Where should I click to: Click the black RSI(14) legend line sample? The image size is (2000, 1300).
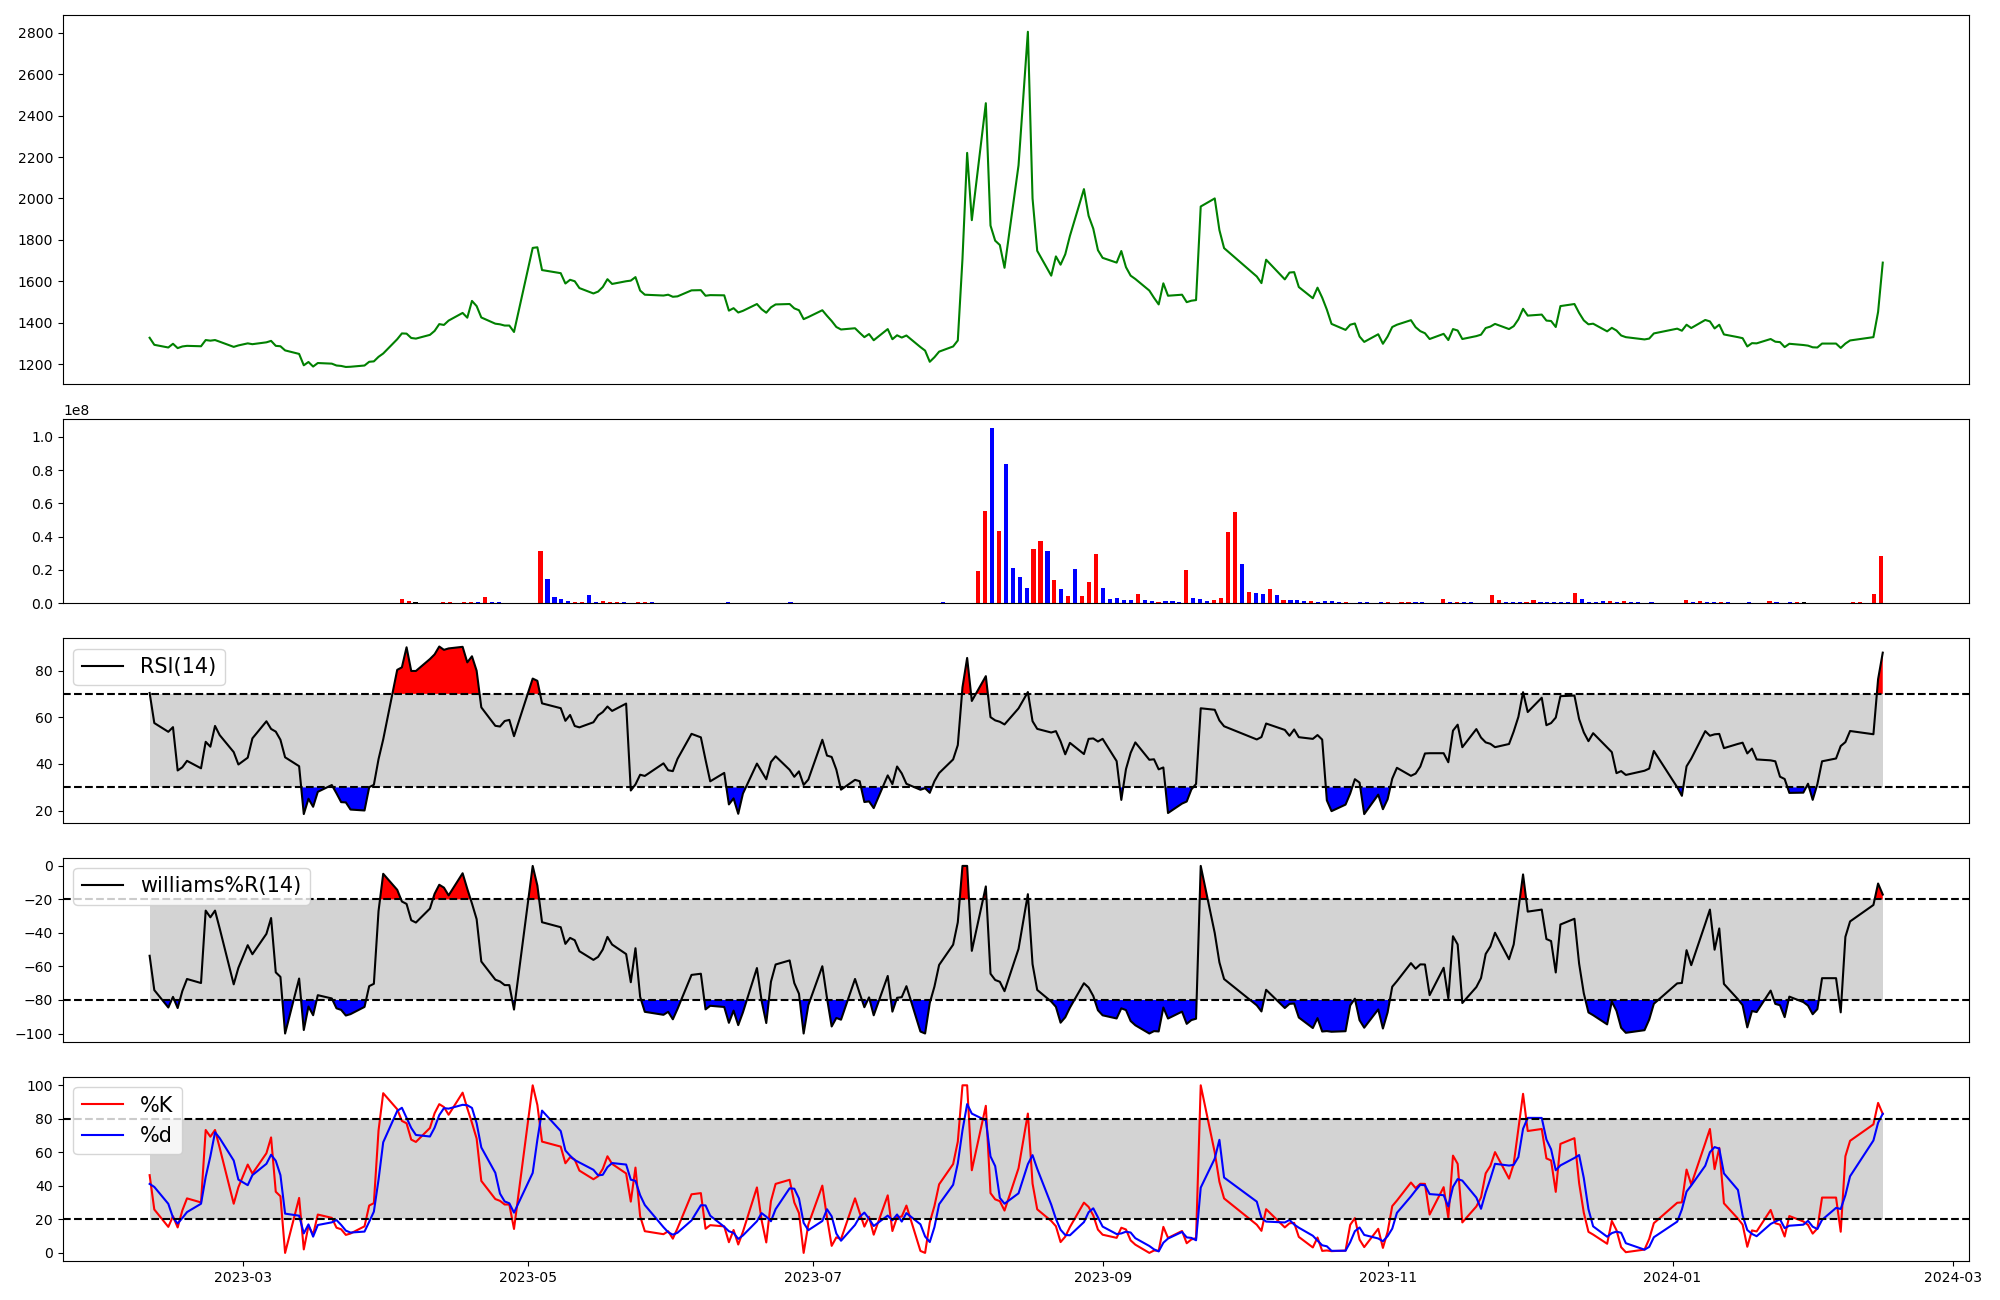102,666
